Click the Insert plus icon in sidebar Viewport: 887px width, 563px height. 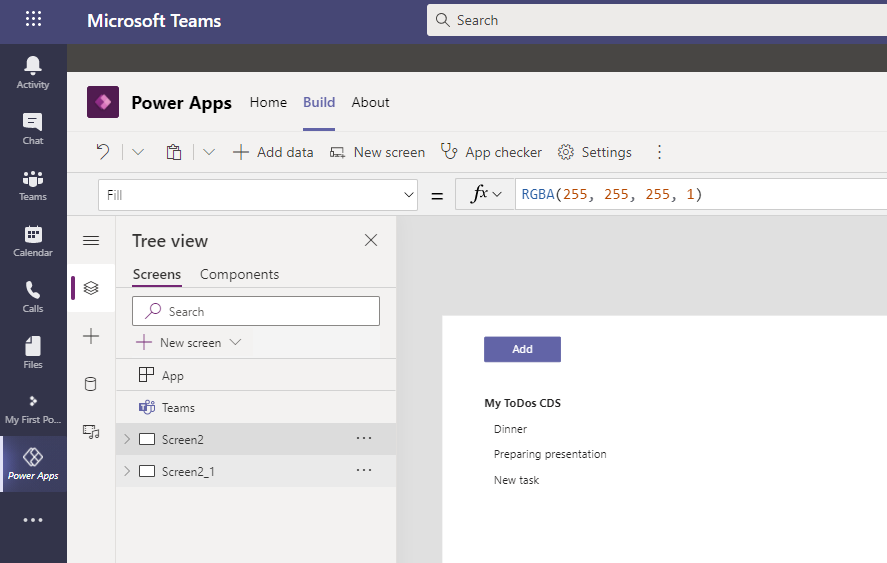click(91, 337)
